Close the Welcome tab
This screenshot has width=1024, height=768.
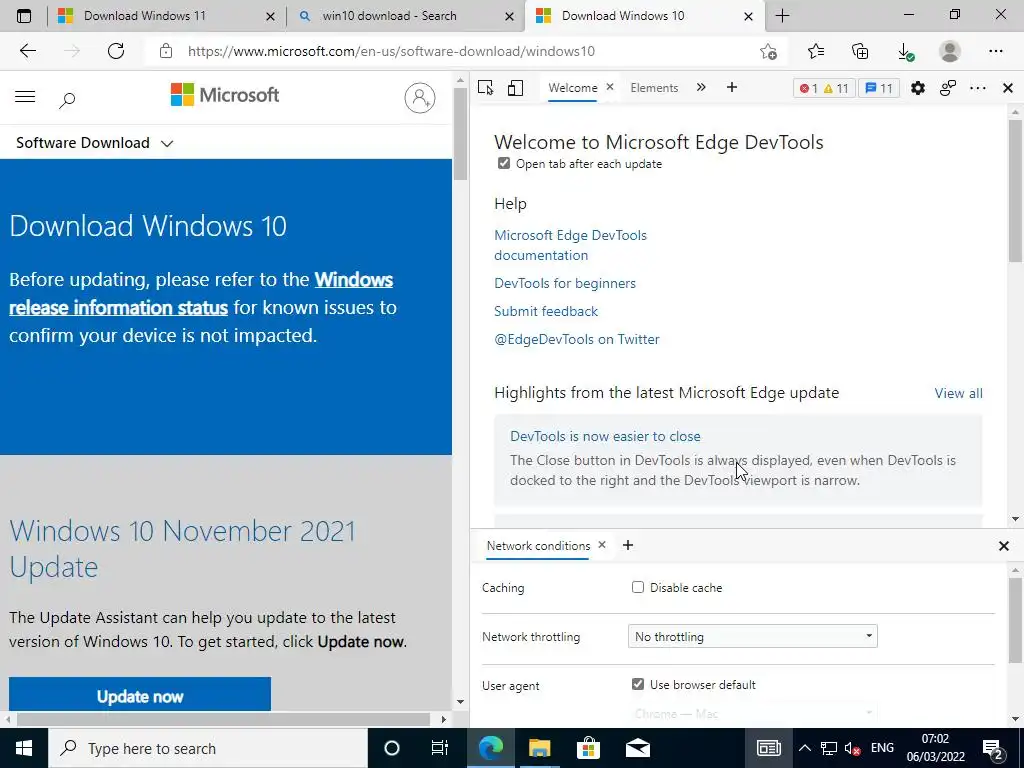click(610, 87)
